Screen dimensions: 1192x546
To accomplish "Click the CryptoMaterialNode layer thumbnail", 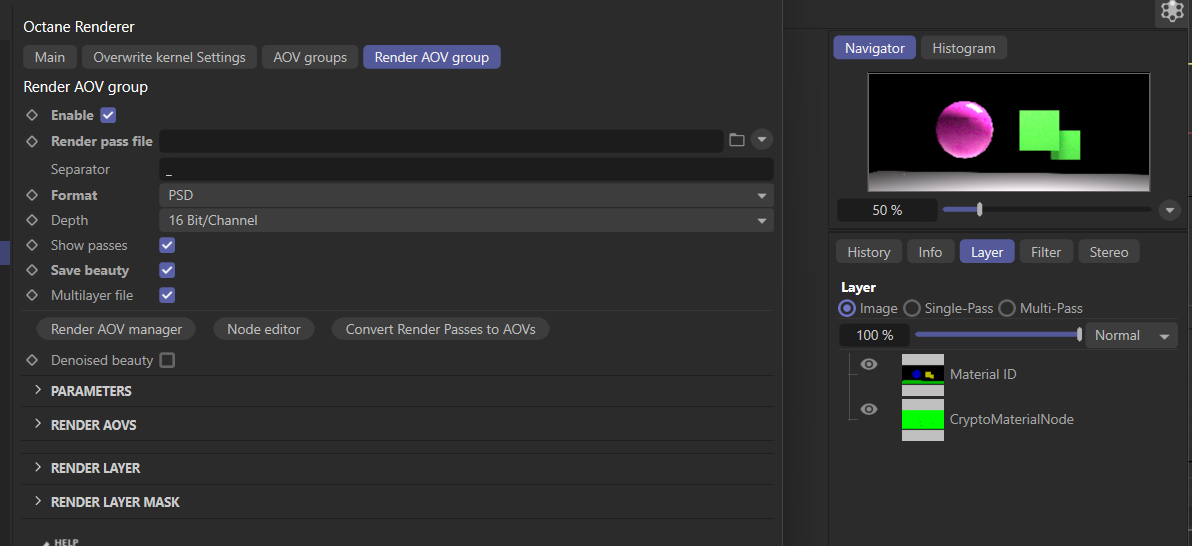I will coord(923,420).
